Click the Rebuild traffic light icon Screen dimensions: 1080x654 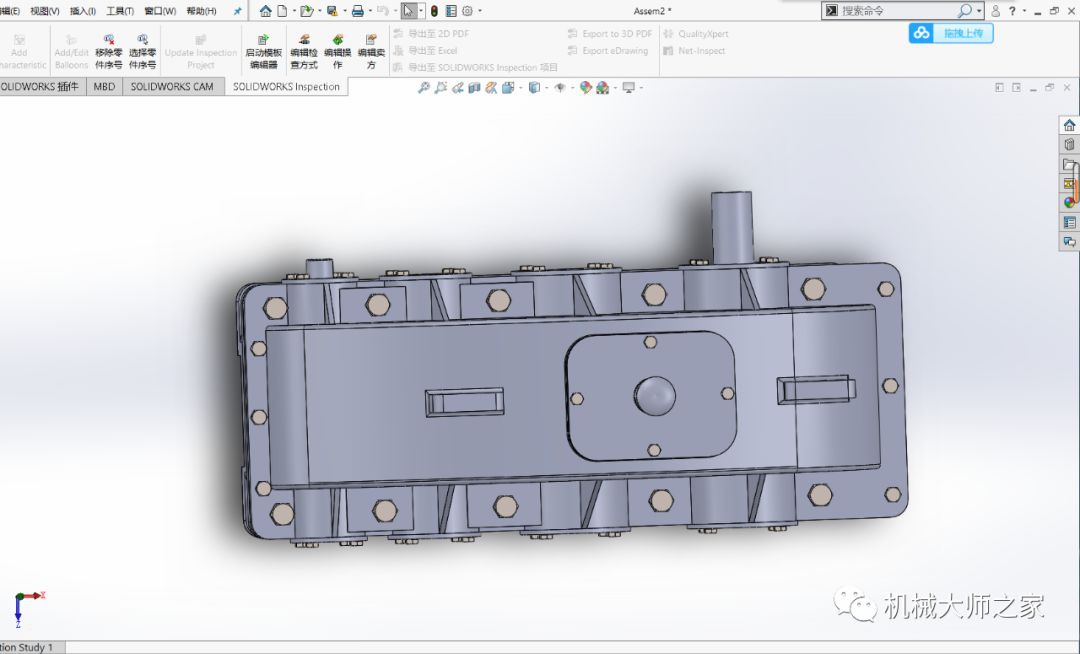(434, 11)
